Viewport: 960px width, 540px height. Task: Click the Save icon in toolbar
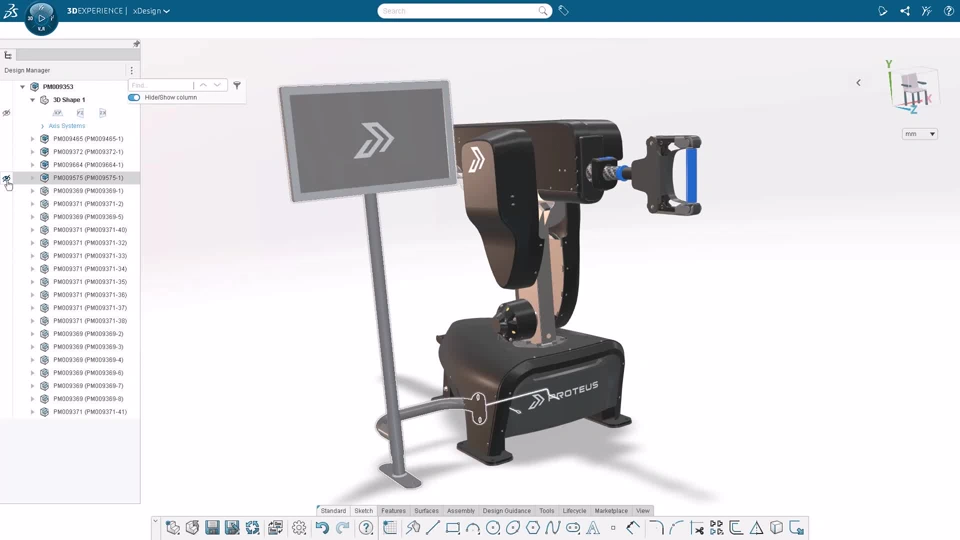coord(212,528)
